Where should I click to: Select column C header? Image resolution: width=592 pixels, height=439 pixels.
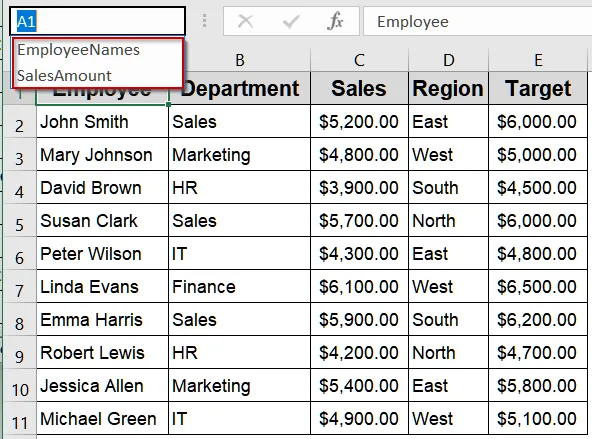[x=359, y=60]
